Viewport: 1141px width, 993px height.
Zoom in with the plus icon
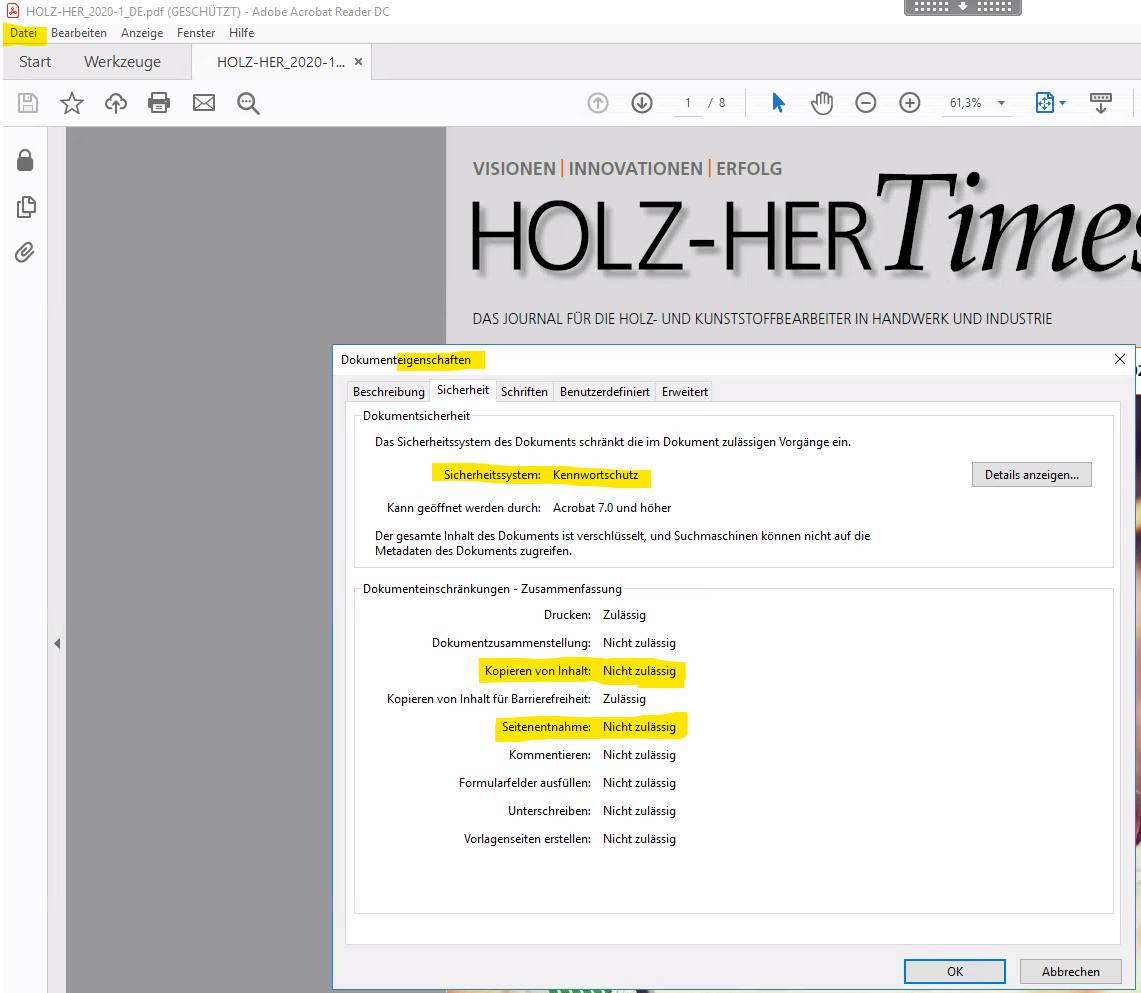point(909,103)
